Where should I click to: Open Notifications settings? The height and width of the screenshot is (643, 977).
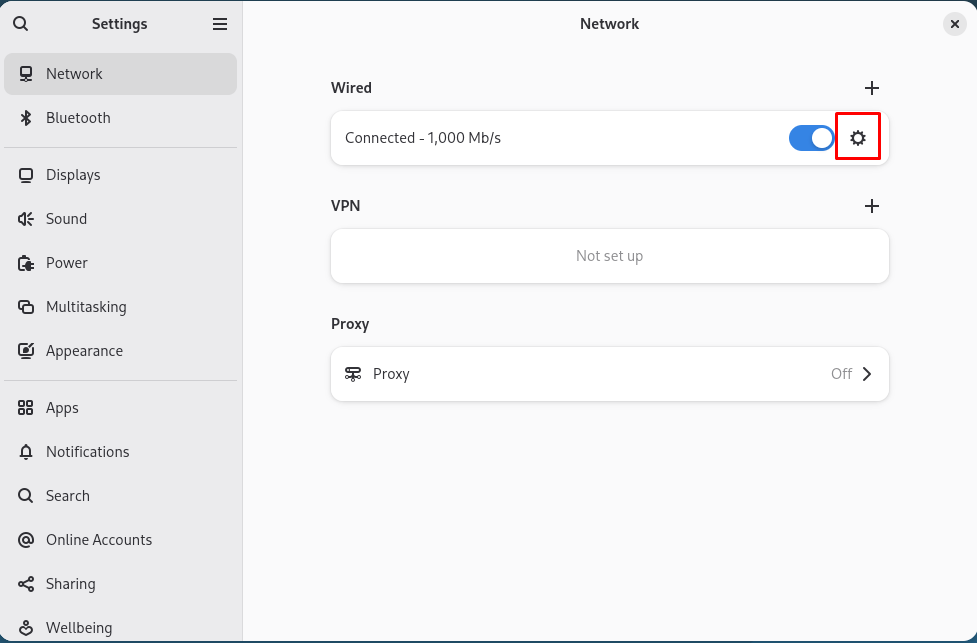point(88,452)
